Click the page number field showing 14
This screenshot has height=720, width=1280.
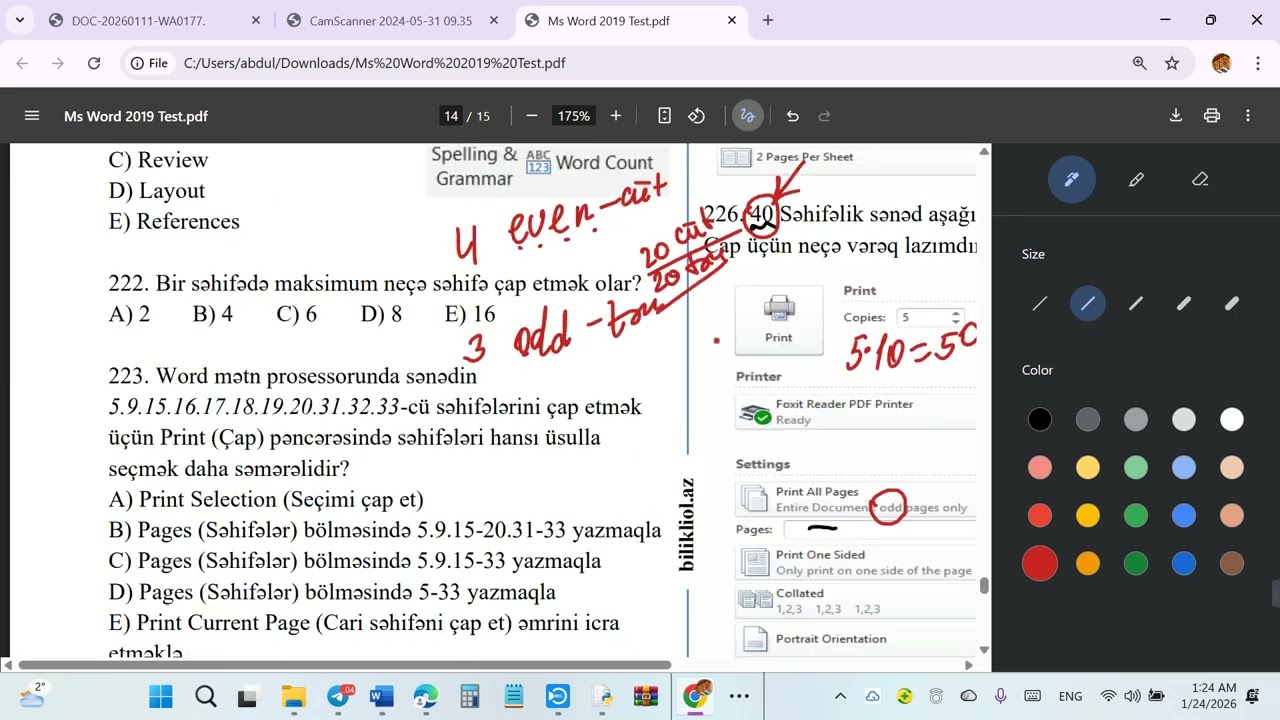pos(451,116)
